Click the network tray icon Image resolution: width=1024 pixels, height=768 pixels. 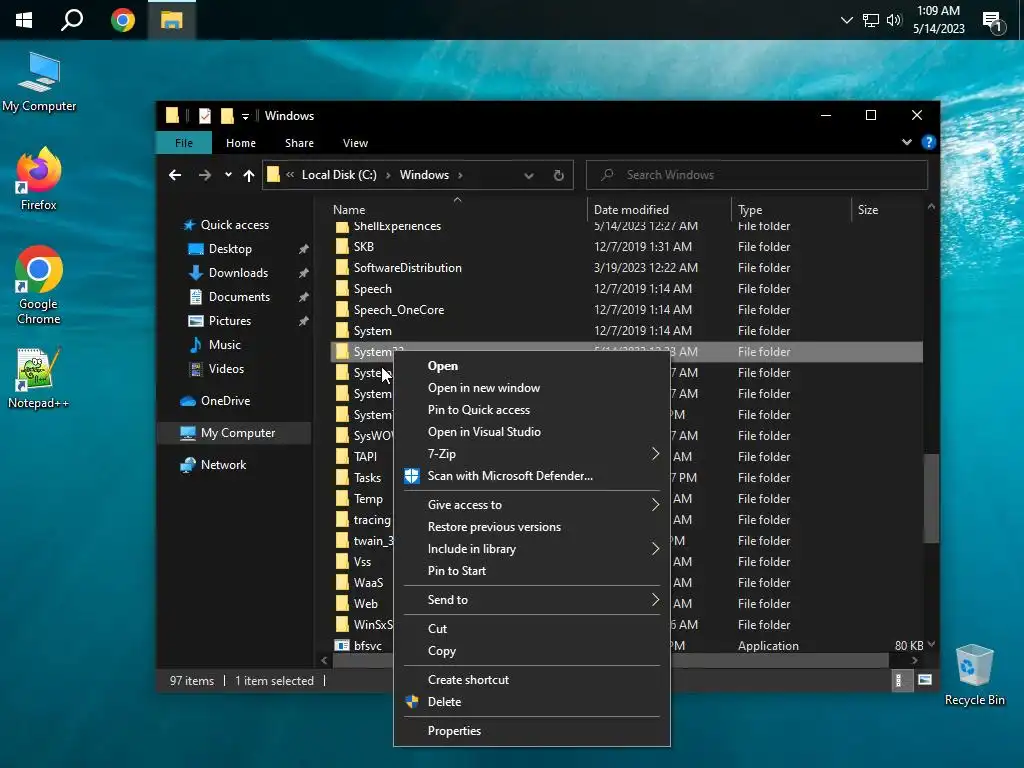pos(871,20)
